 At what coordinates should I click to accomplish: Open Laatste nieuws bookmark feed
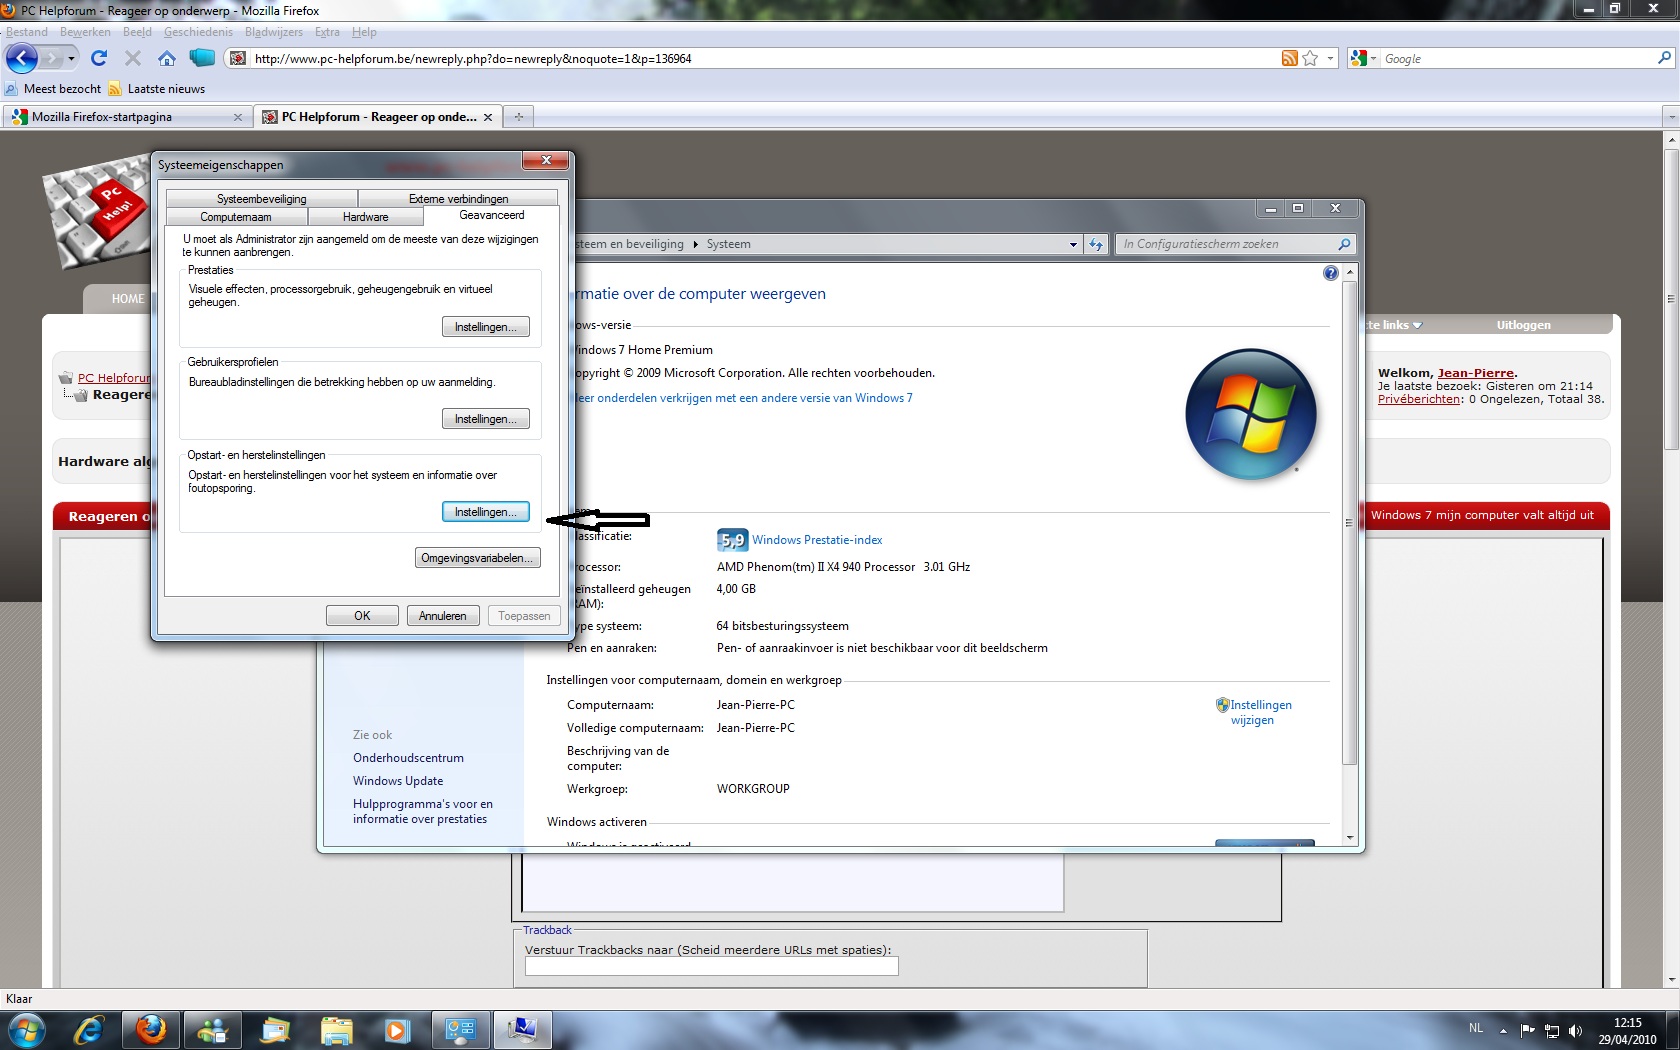pos(157,89)
